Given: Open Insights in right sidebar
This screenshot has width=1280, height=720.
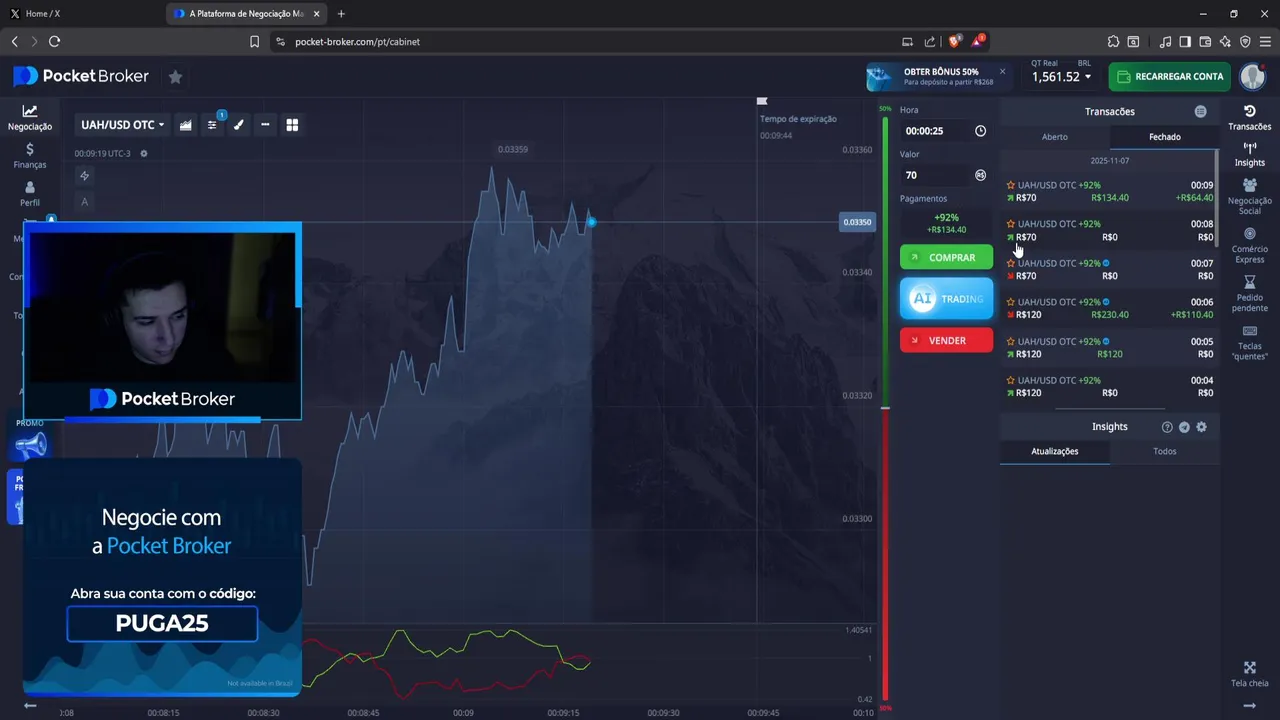Looking at the screenshot, I should 1250,154.
